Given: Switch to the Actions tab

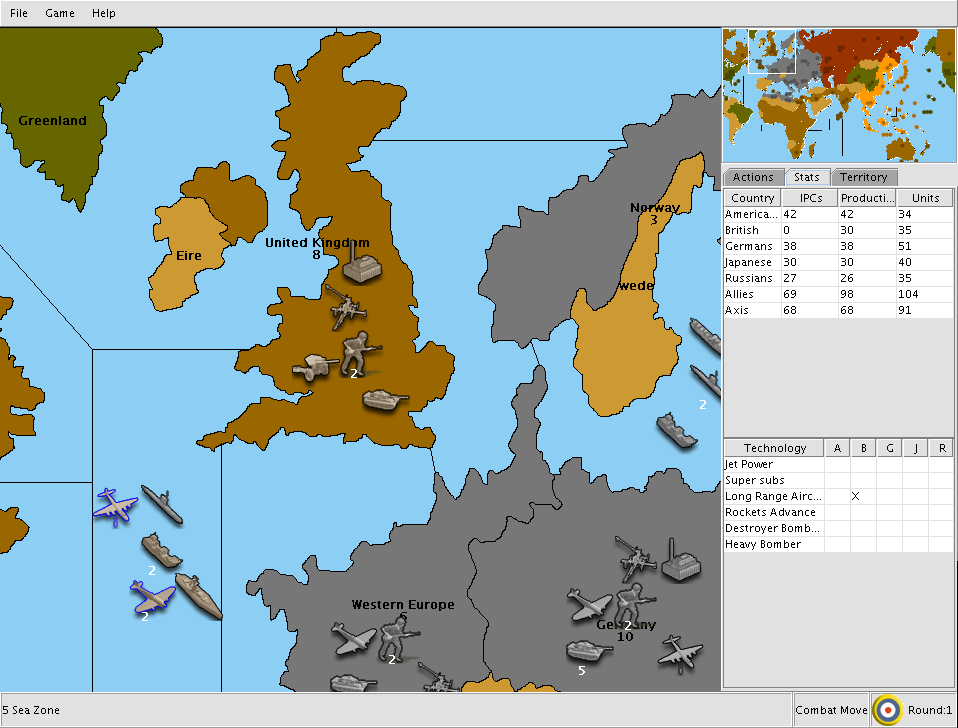Looking at the screenshot, I should [753, 177].
